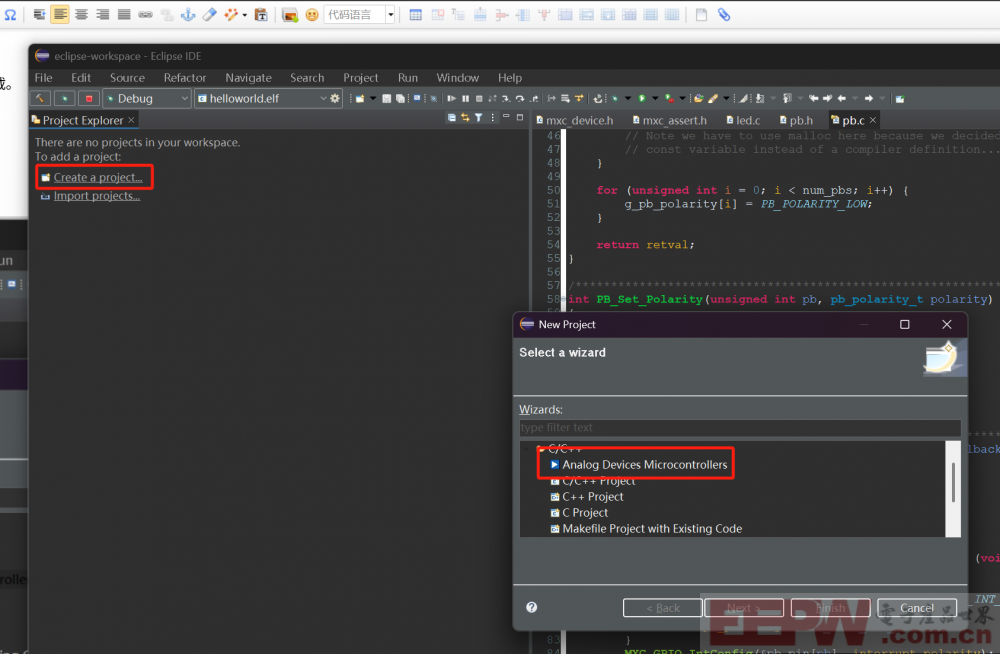Viewport: 1000px width, 654px height.
Task: Click the green Run launch icon
Action: [642, 98]
